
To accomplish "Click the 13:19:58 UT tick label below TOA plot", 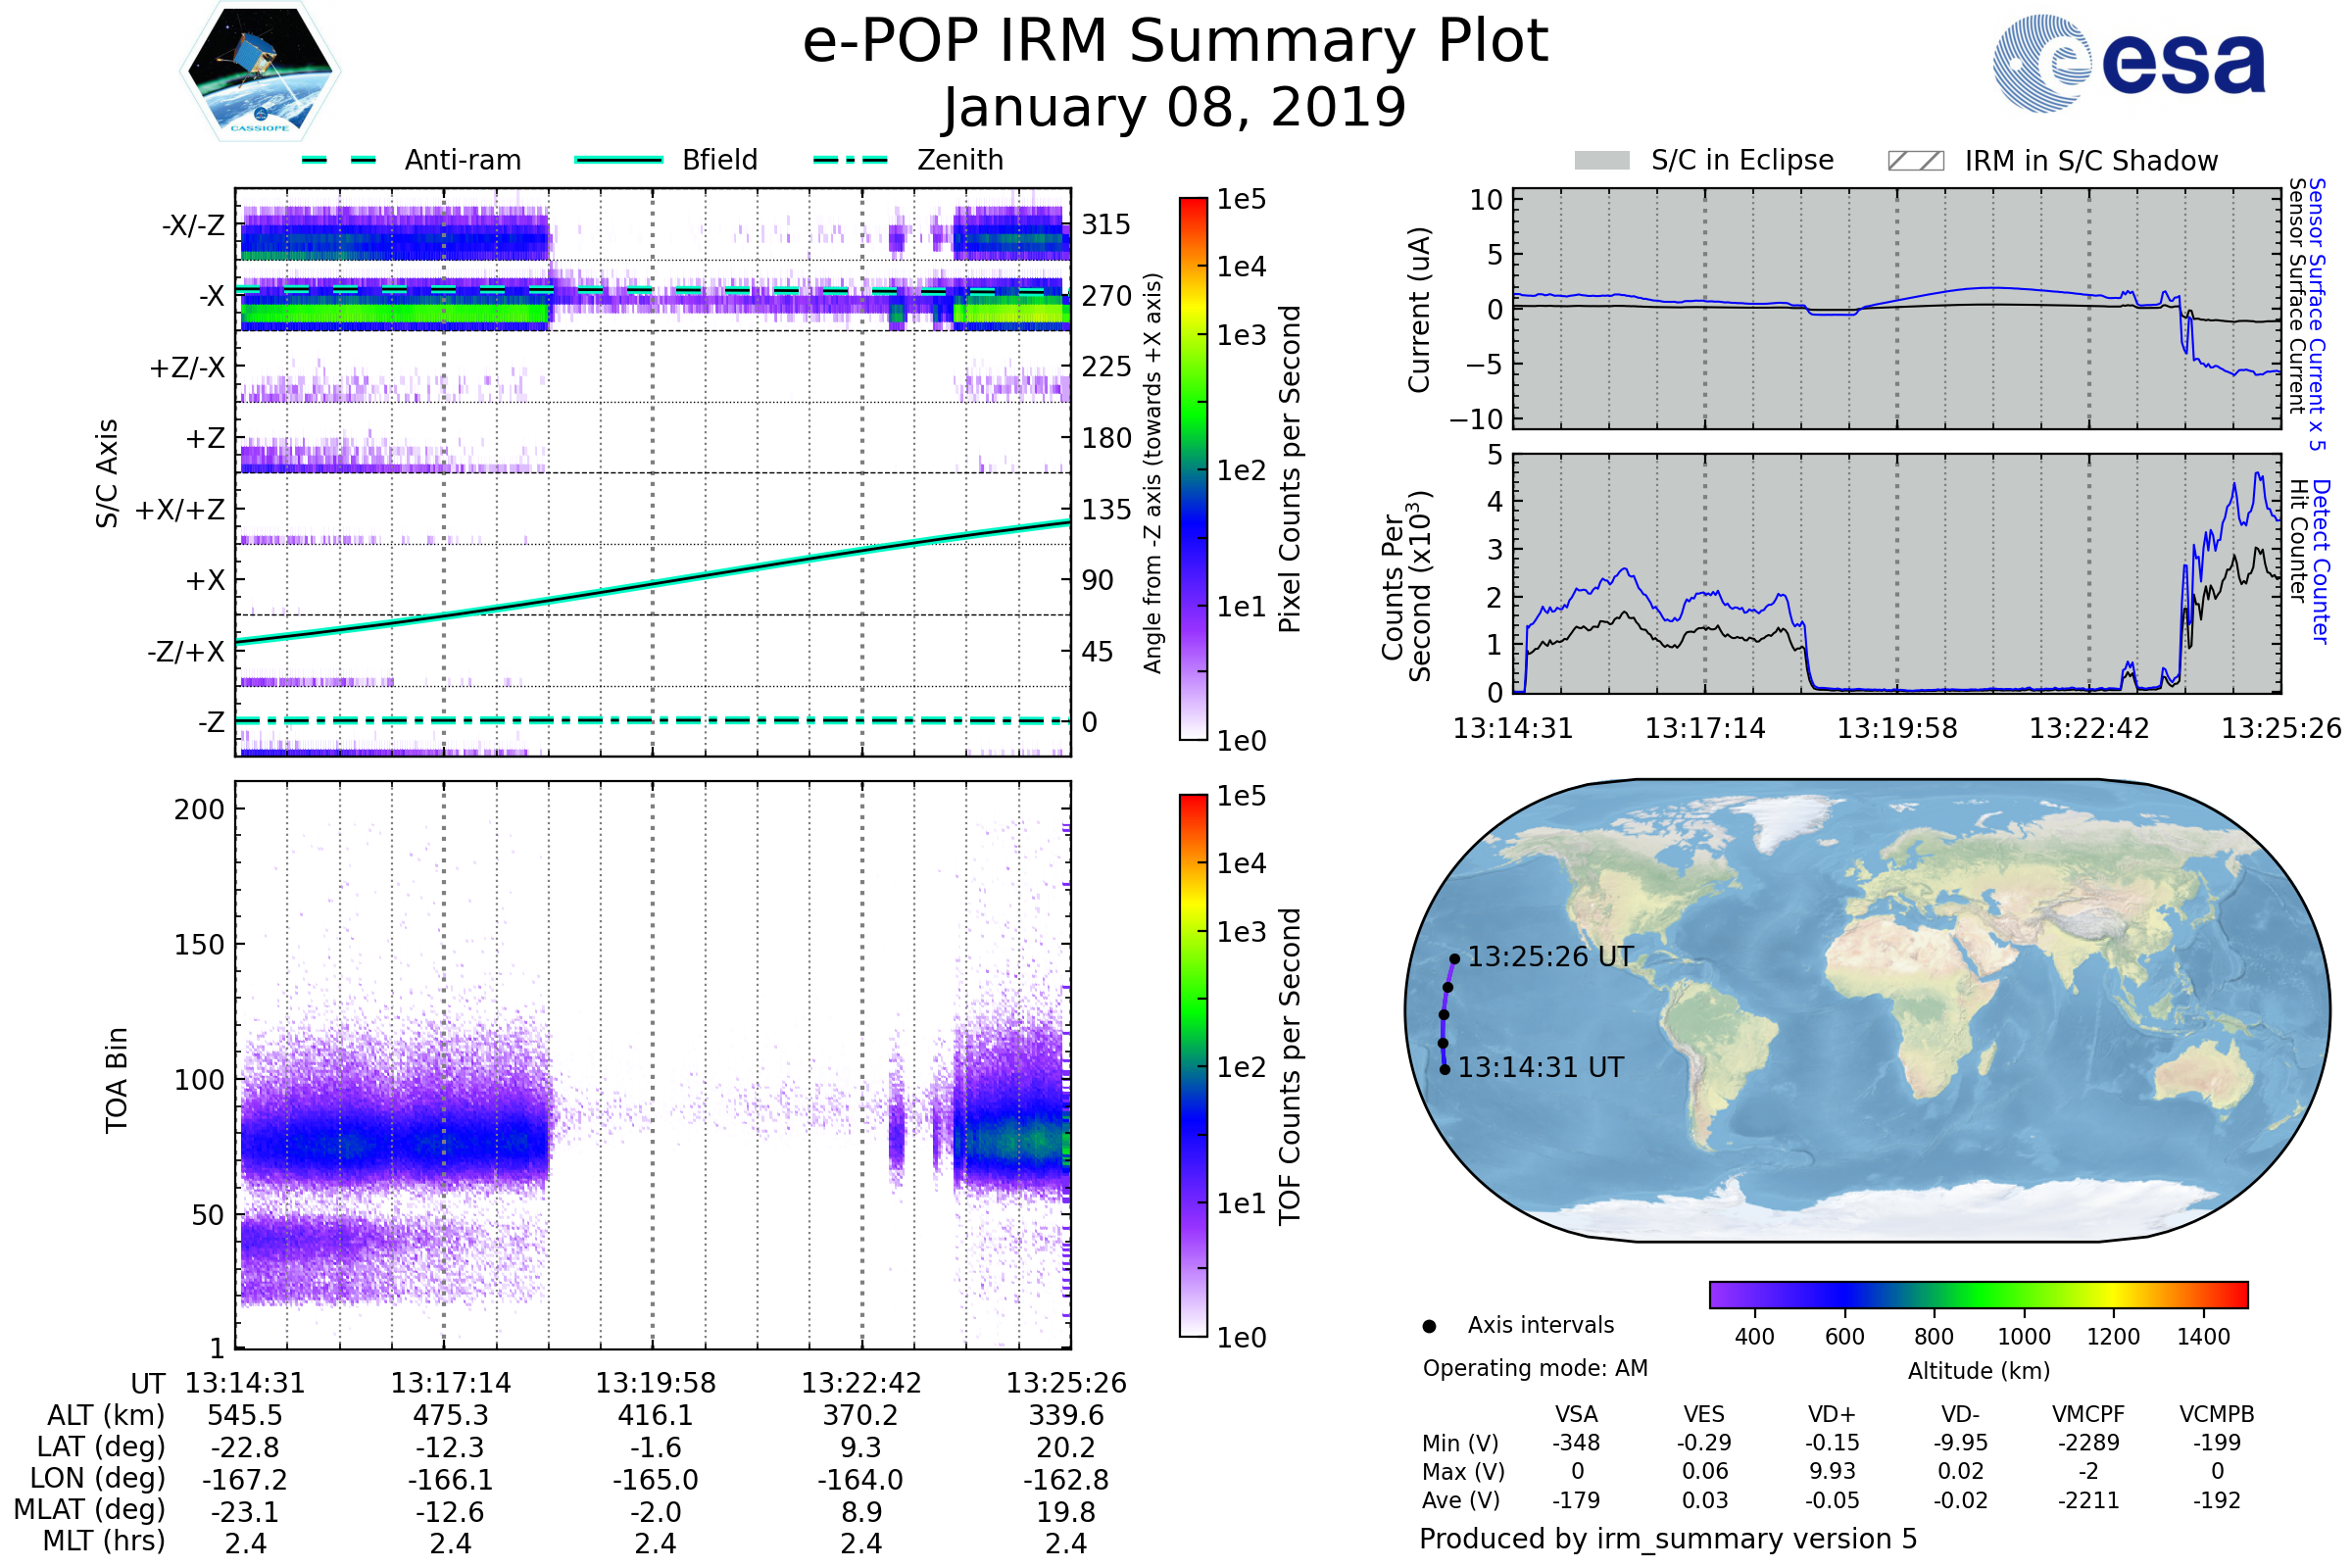I will (656, 1384).
